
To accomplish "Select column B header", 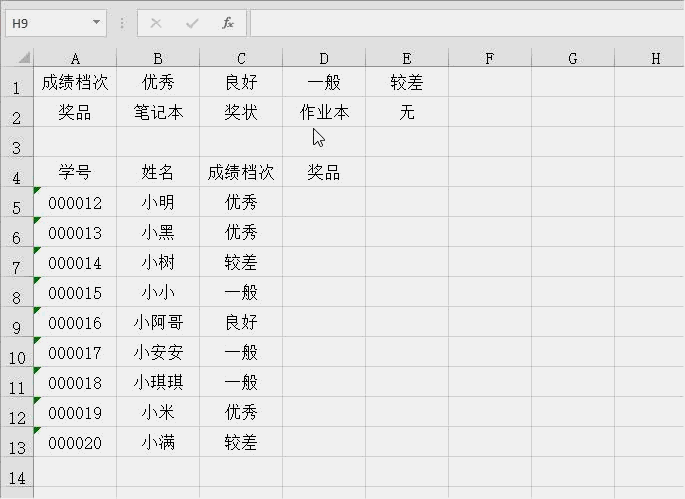I will click(x=158, y=58).
